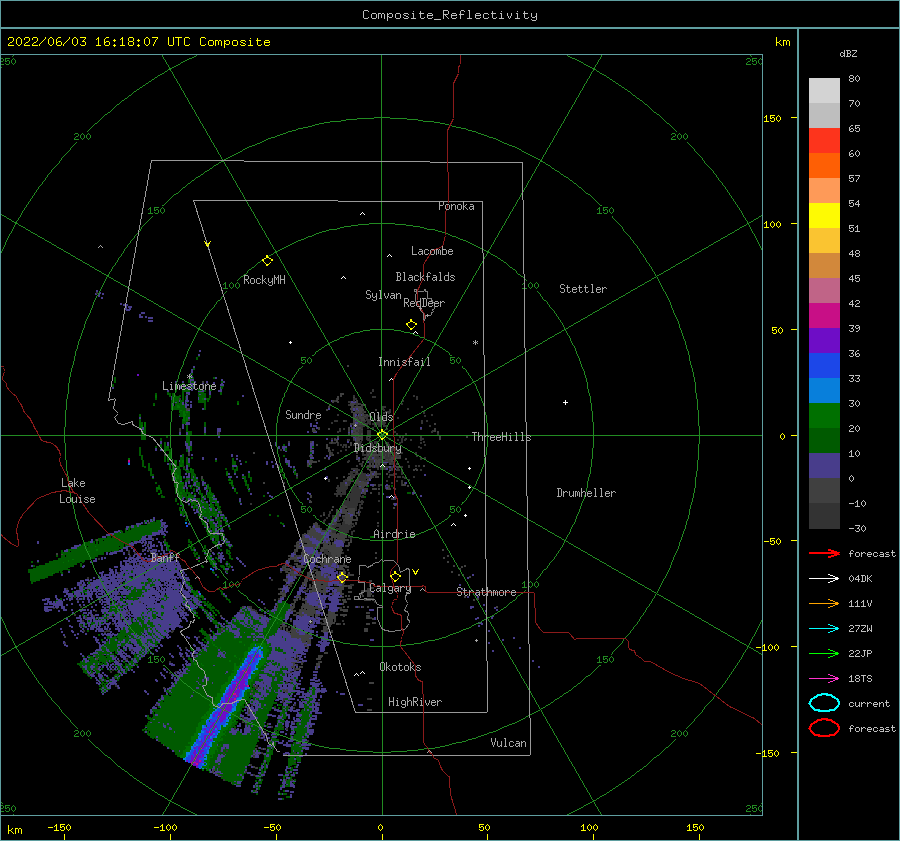Click the Banff town label
The width and height of the screenshot is (900, 841).
click(x=165, y=558)
